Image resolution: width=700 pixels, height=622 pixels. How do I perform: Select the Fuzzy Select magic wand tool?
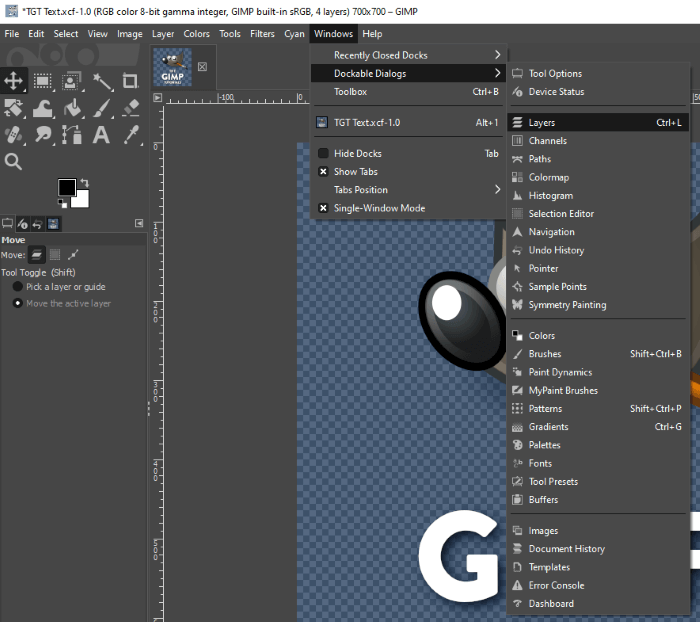tap(102, 81)
